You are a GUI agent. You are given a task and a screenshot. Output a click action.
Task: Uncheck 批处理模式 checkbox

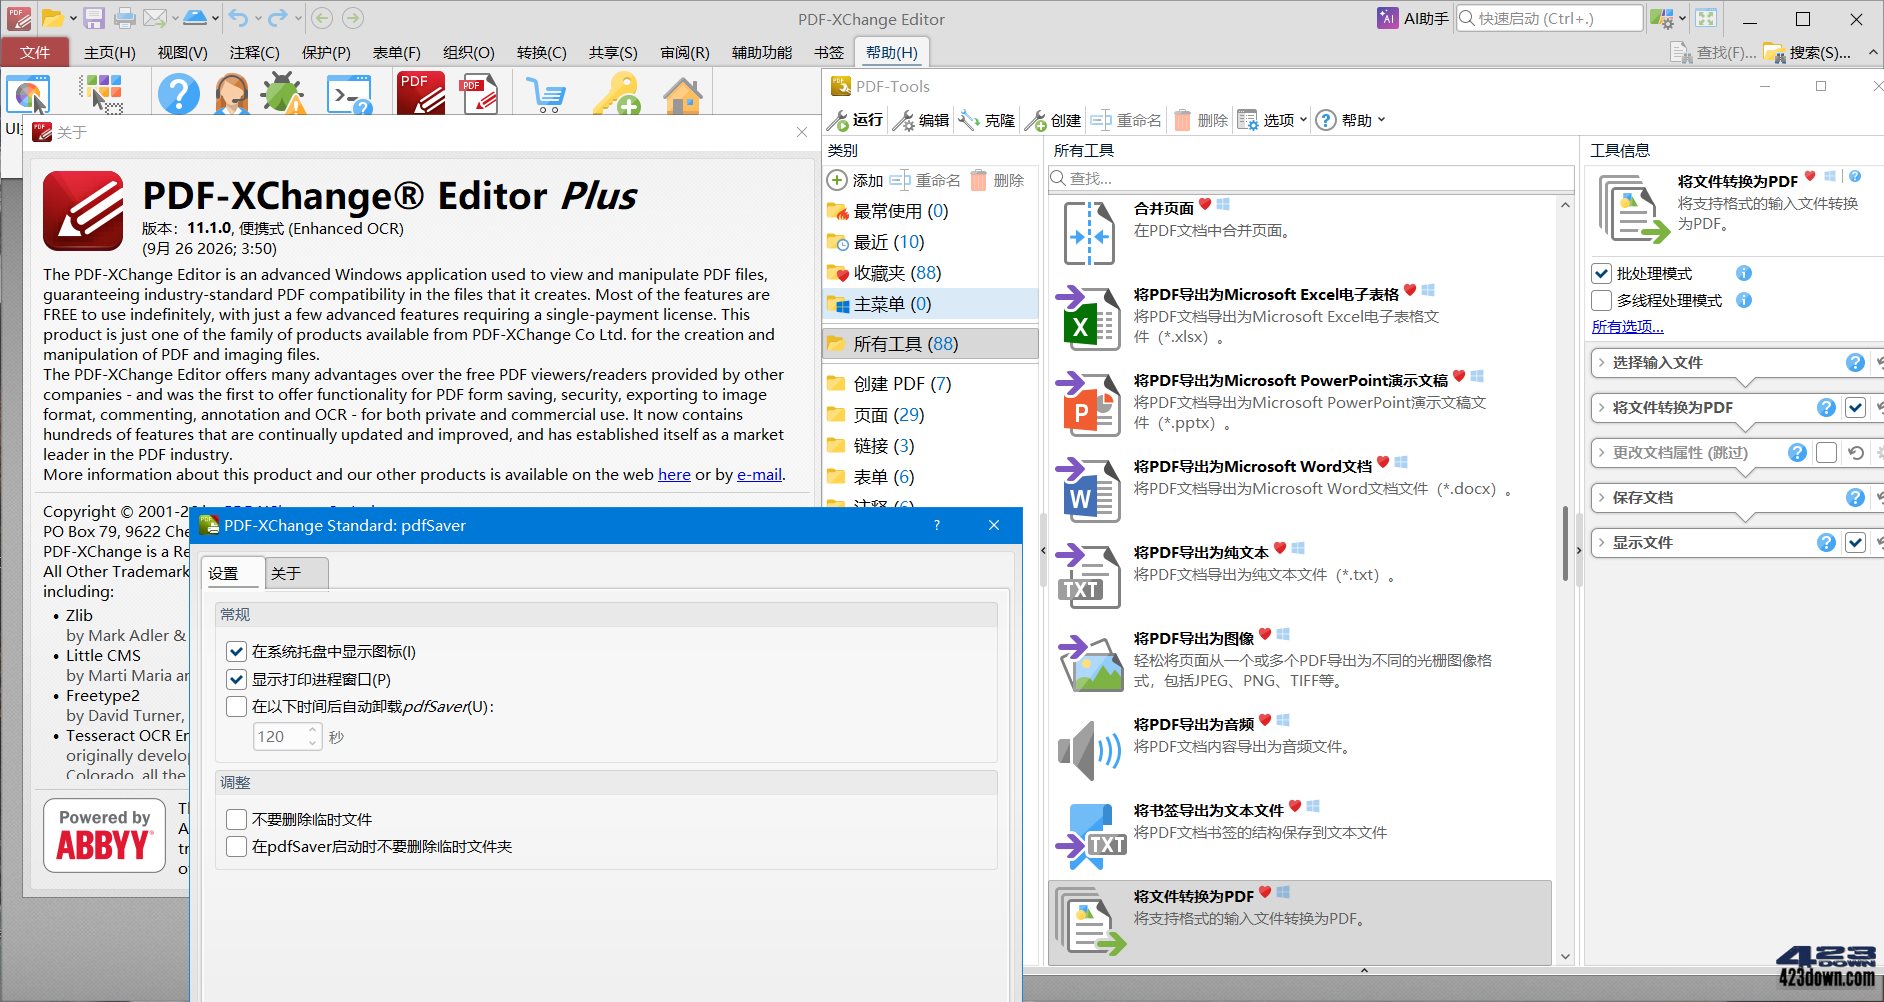coord(1602,273)
